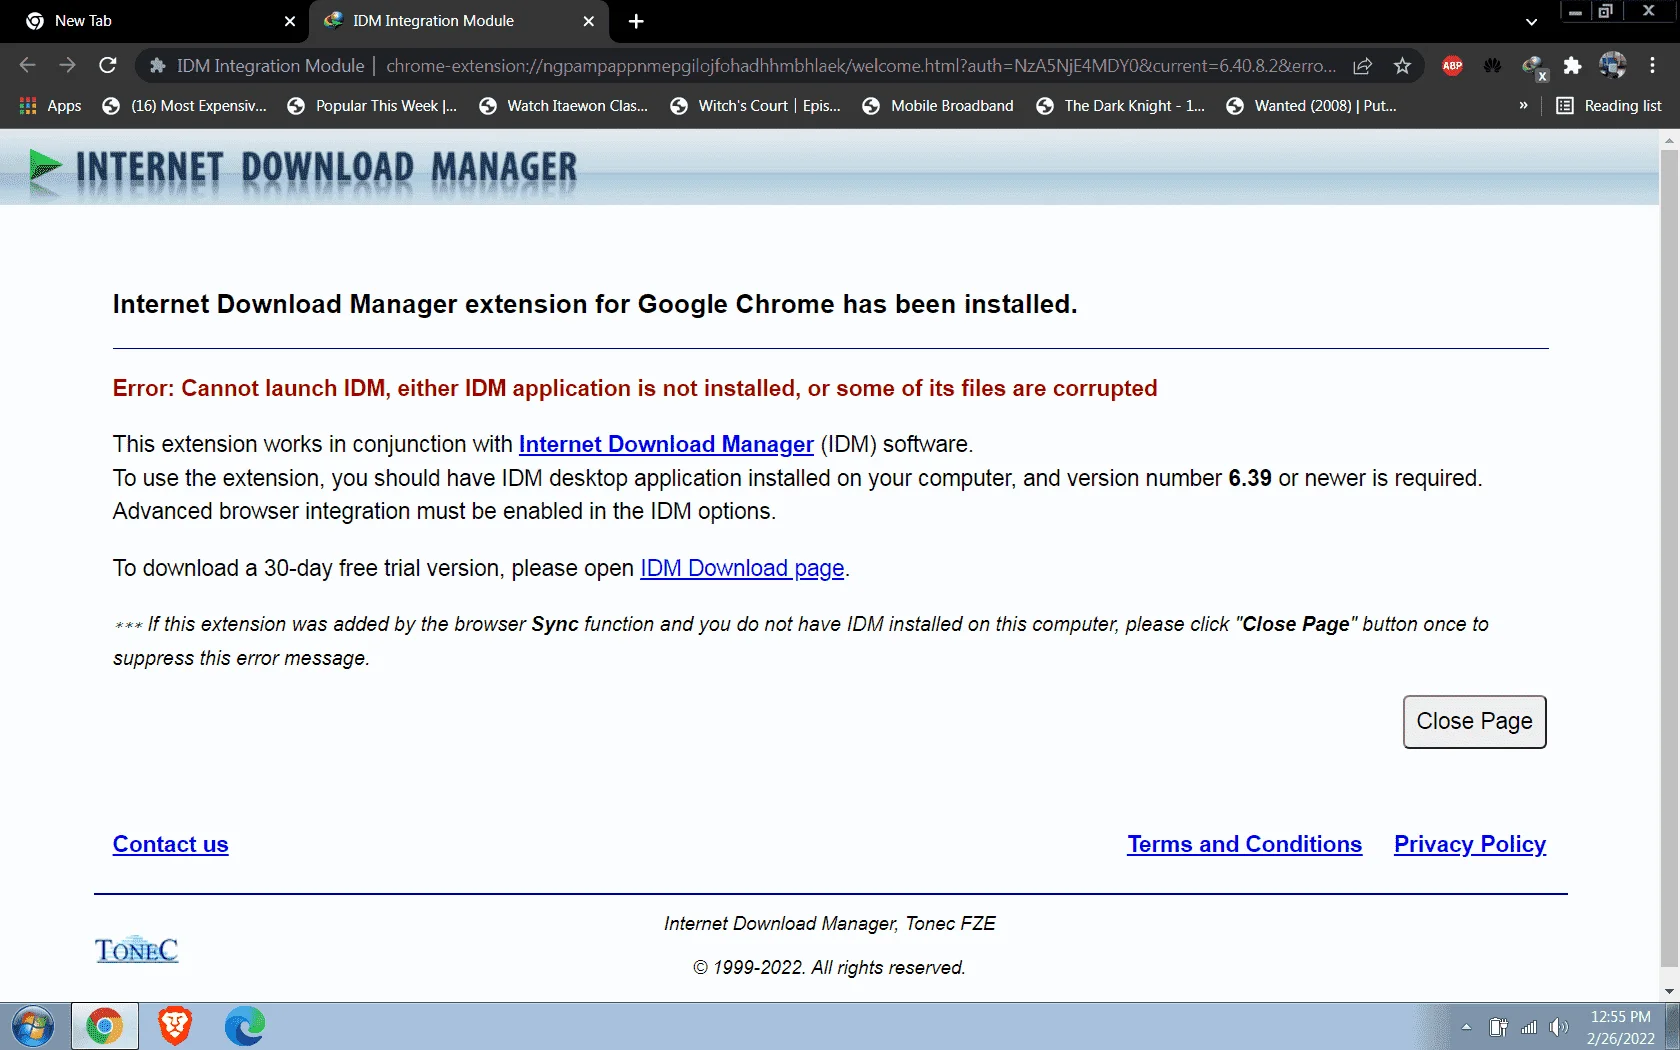Open Terms and Conditions link

(x=1244, y=844)
